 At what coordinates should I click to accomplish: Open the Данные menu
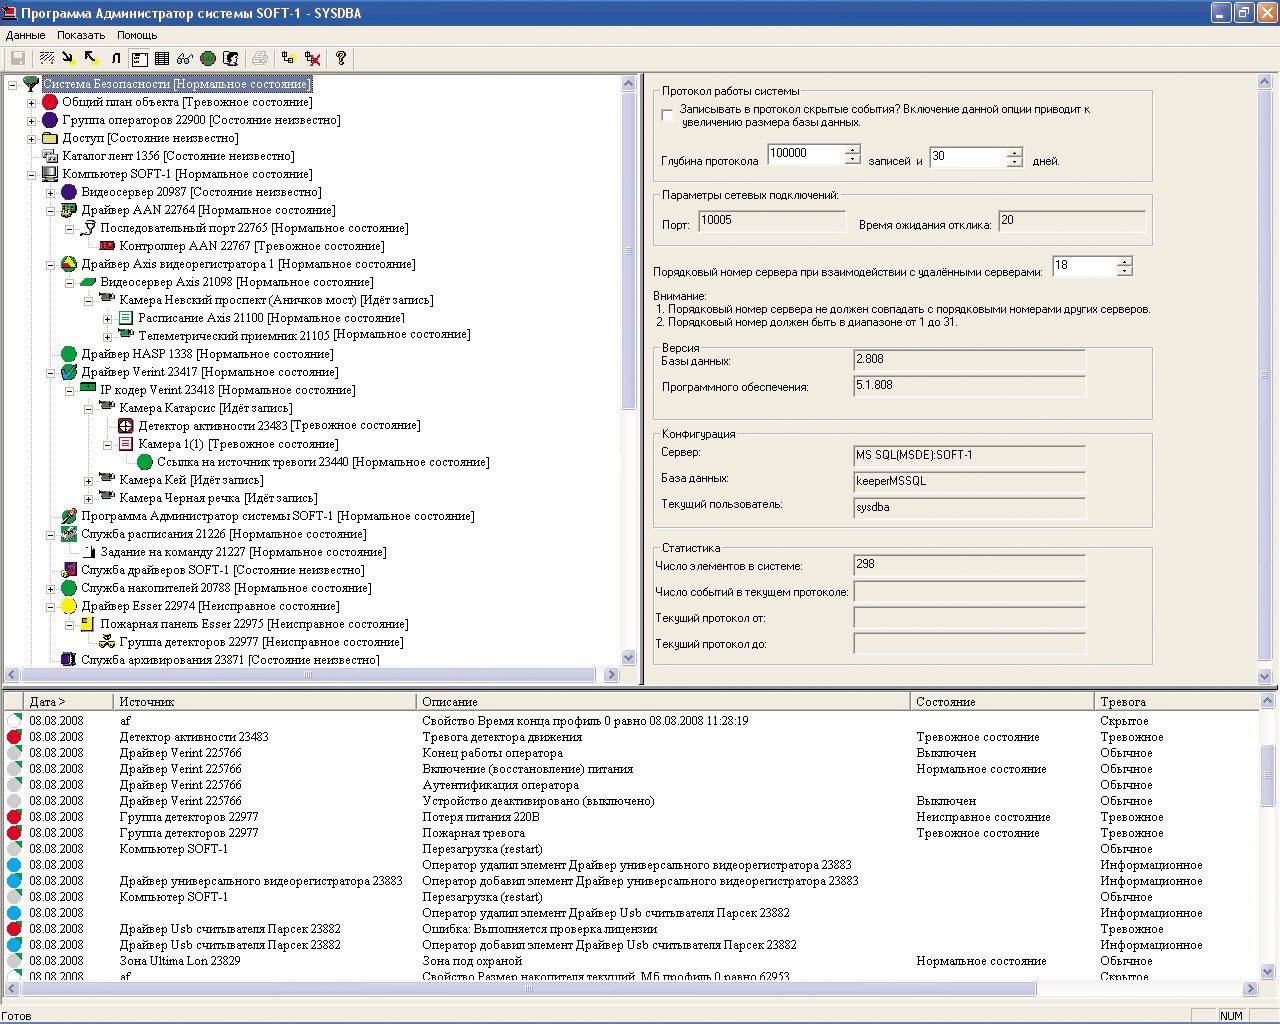point(25,35)
